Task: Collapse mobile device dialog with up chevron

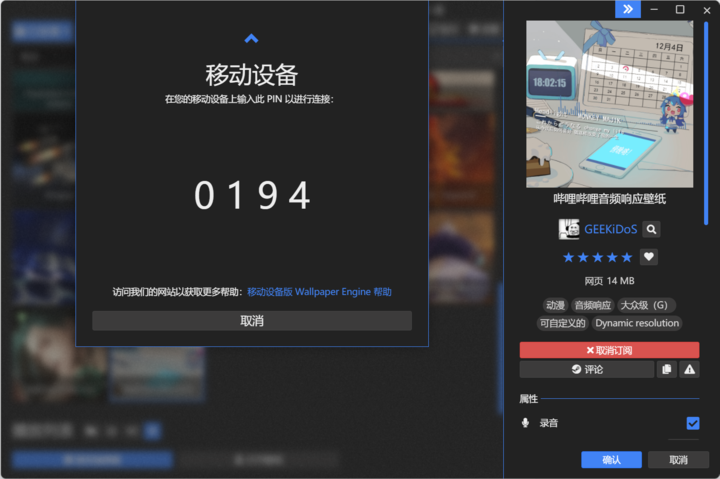Action: click(x=251, y=39)
